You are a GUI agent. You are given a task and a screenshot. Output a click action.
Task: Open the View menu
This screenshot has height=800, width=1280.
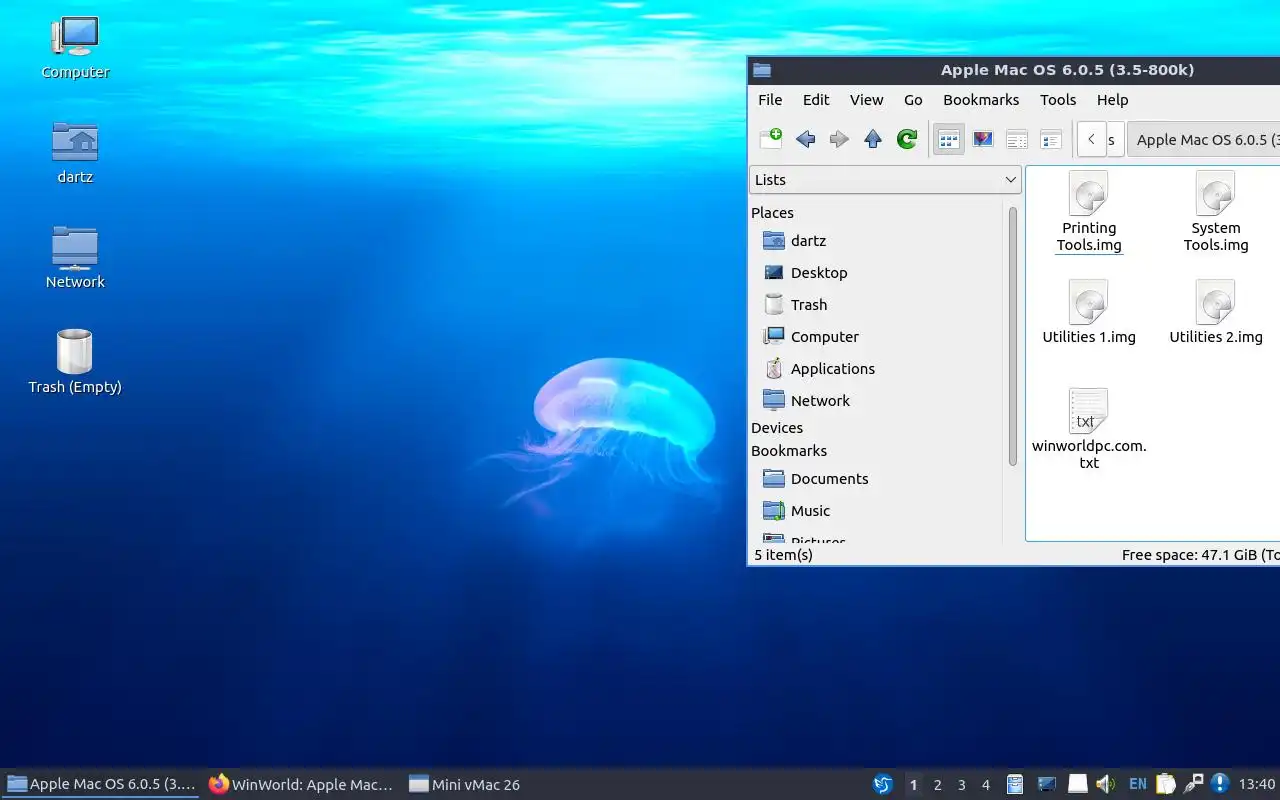point(866,100)
